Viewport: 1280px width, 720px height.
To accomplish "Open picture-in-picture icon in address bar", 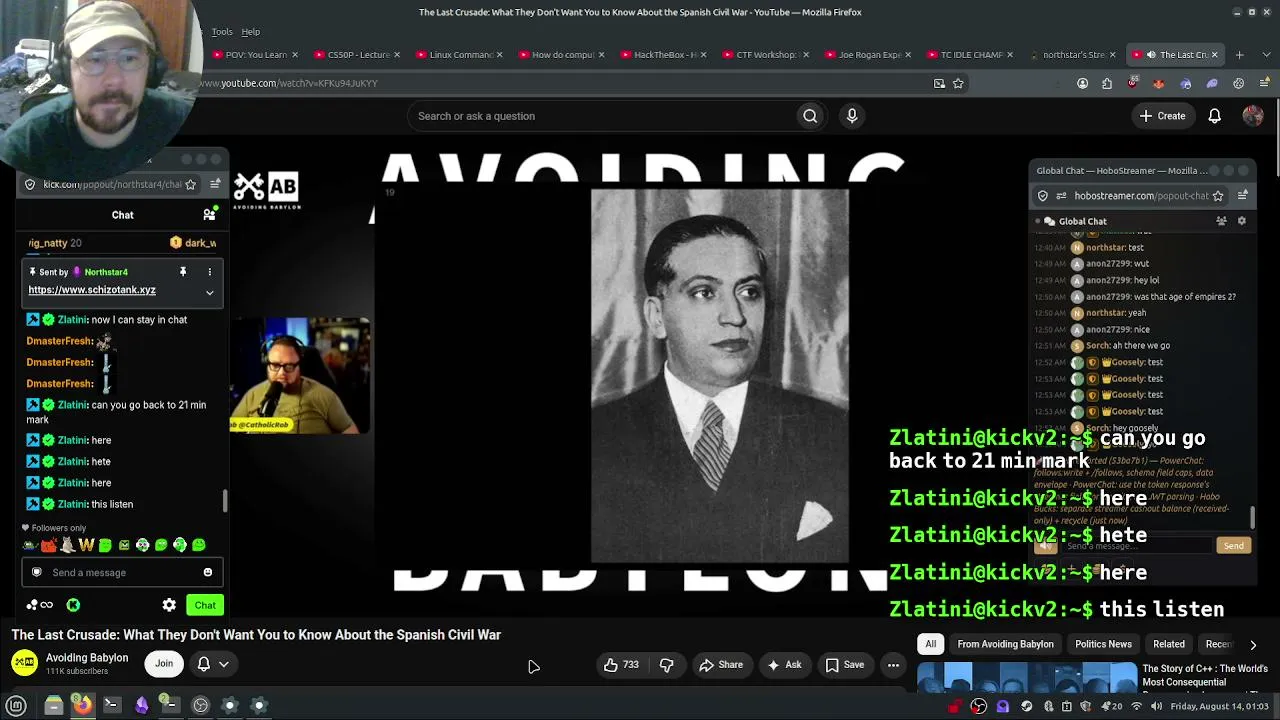I will coord(939,83).
